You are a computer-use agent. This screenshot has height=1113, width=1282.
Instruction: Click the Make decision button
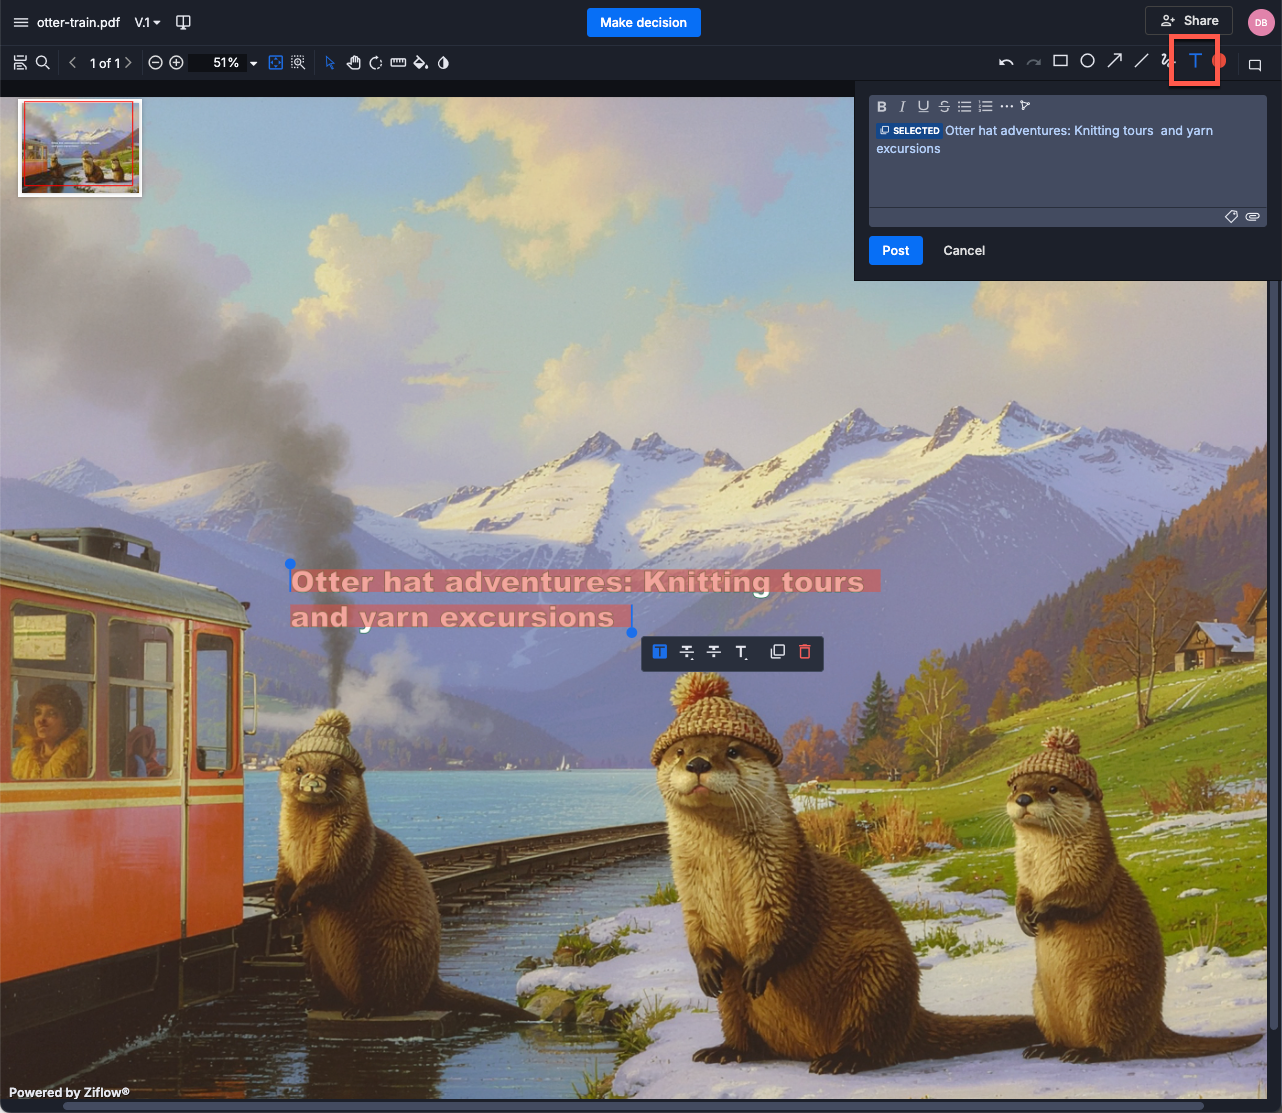643,22
